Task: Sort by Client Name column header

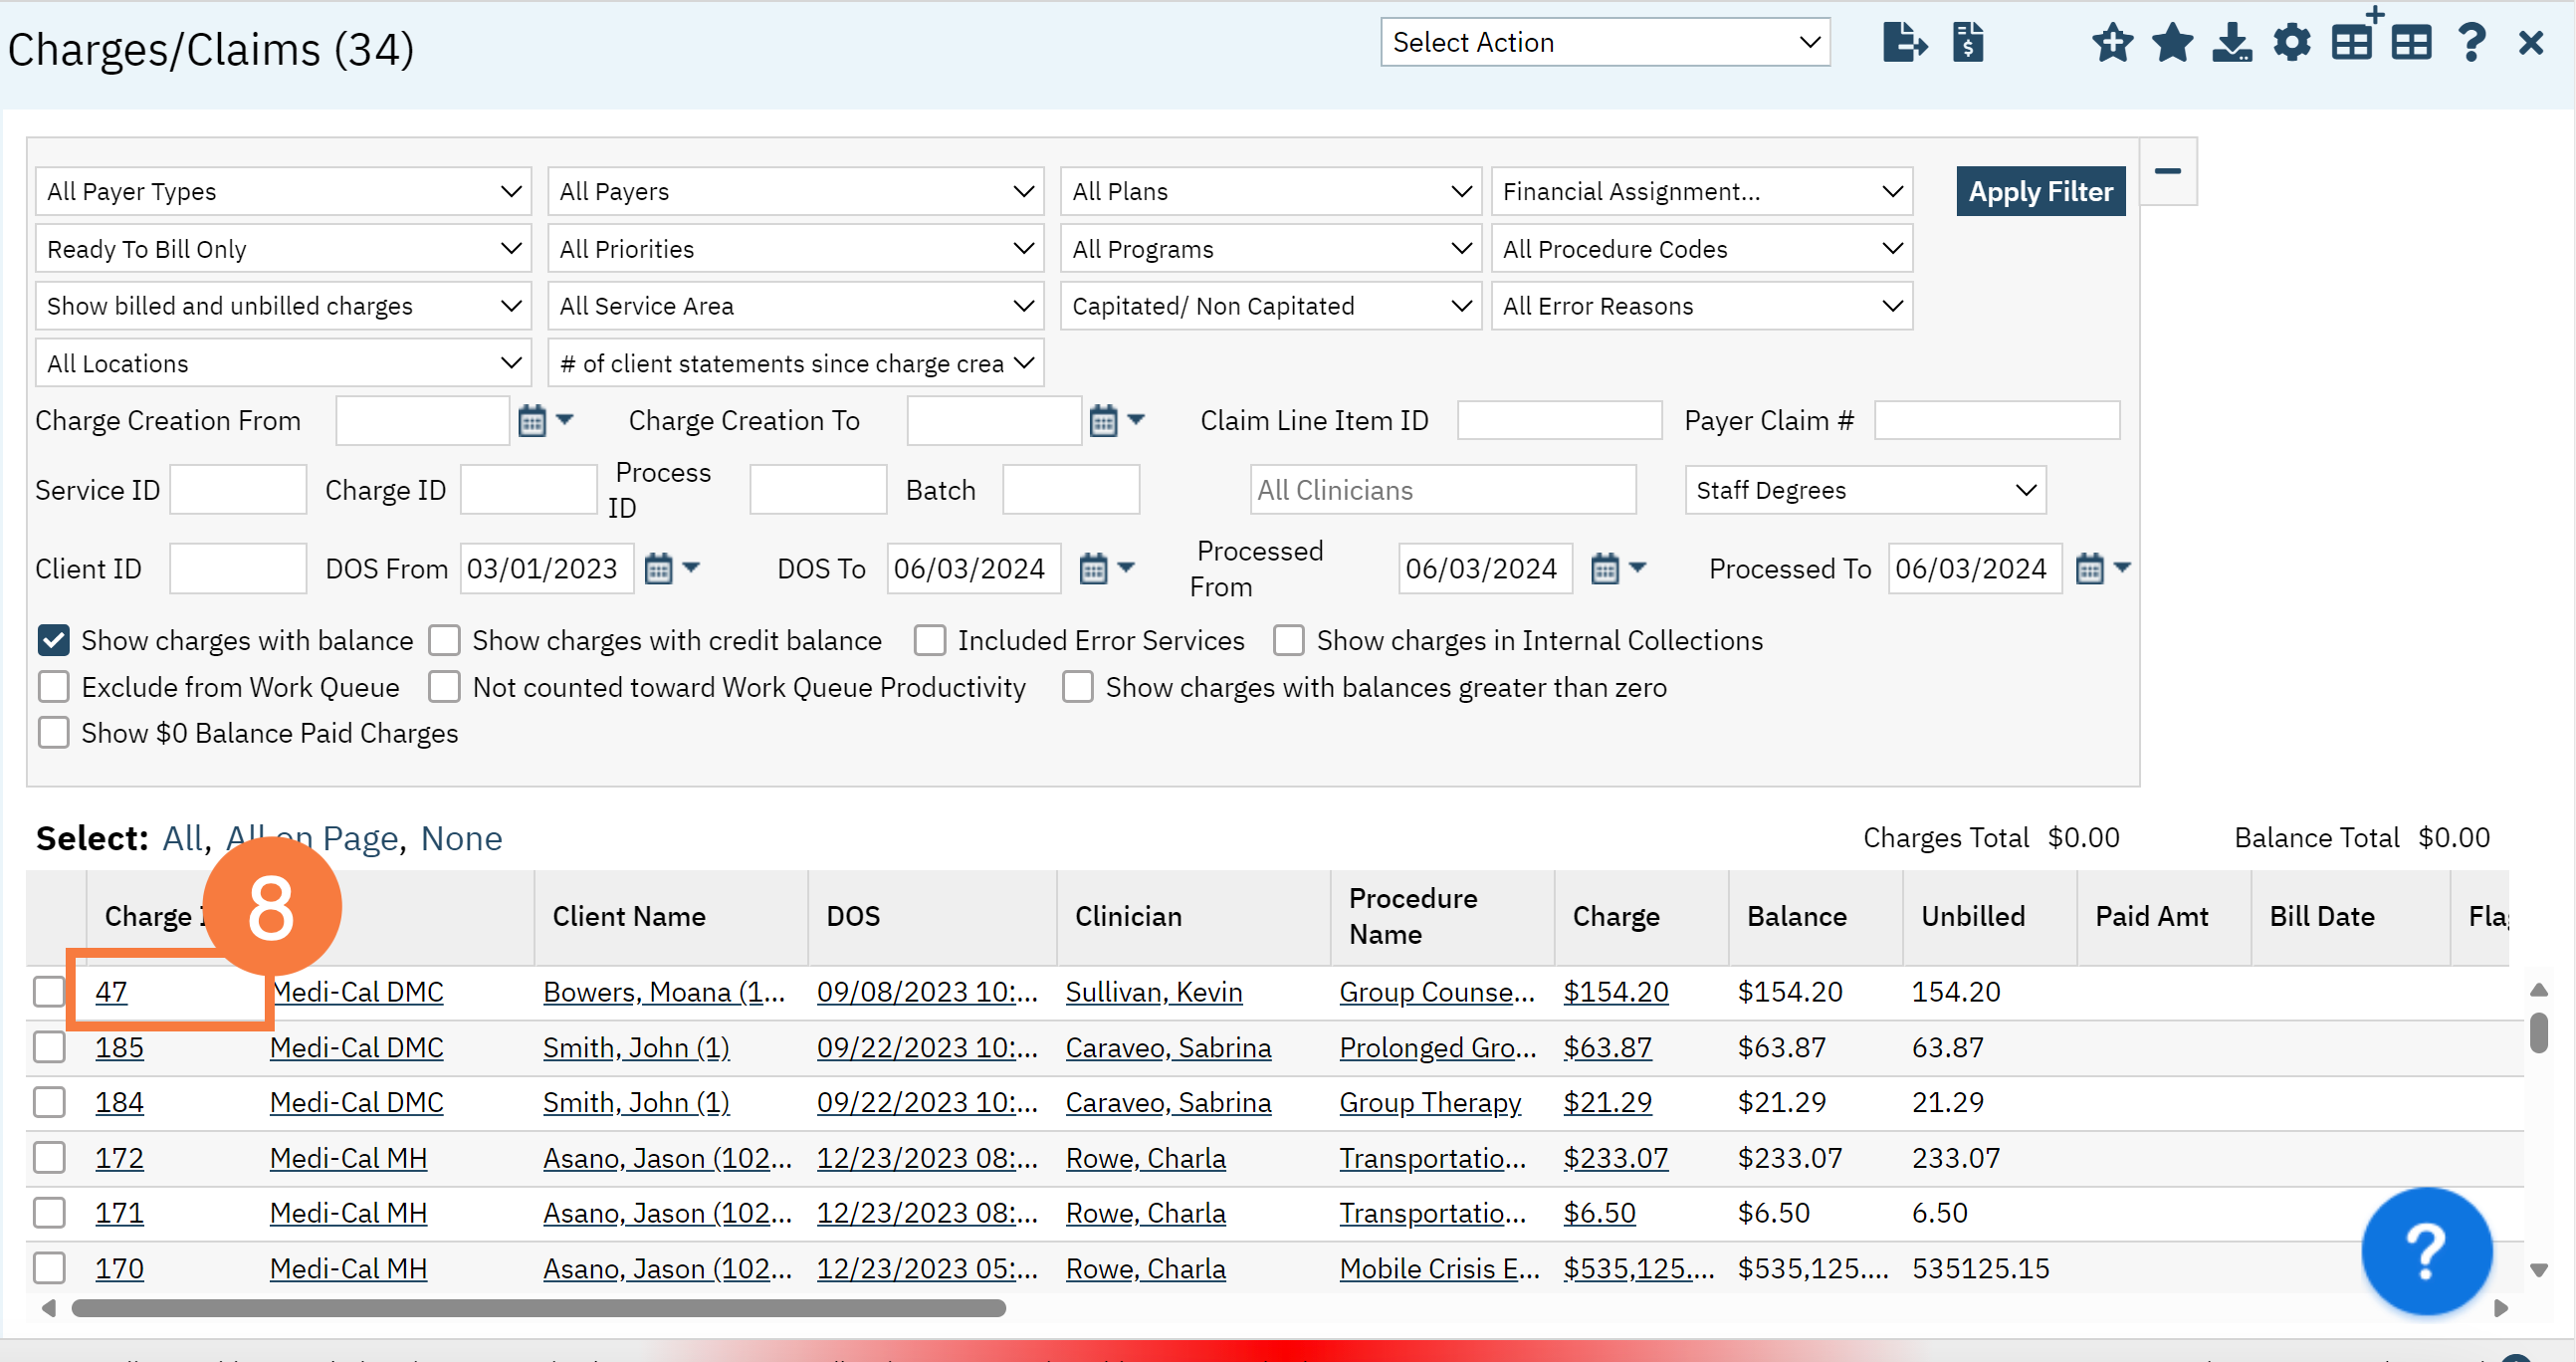Action: point(629,916)
